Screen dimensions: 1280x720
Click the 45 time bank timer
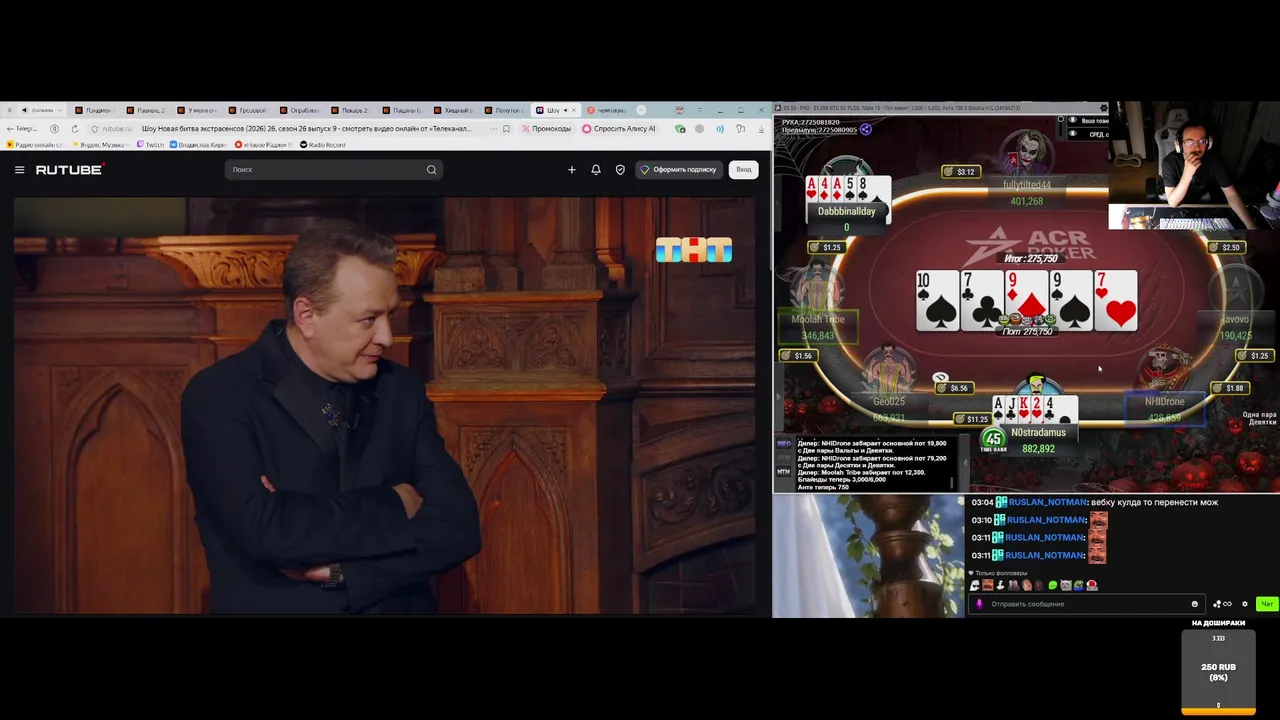993,439
